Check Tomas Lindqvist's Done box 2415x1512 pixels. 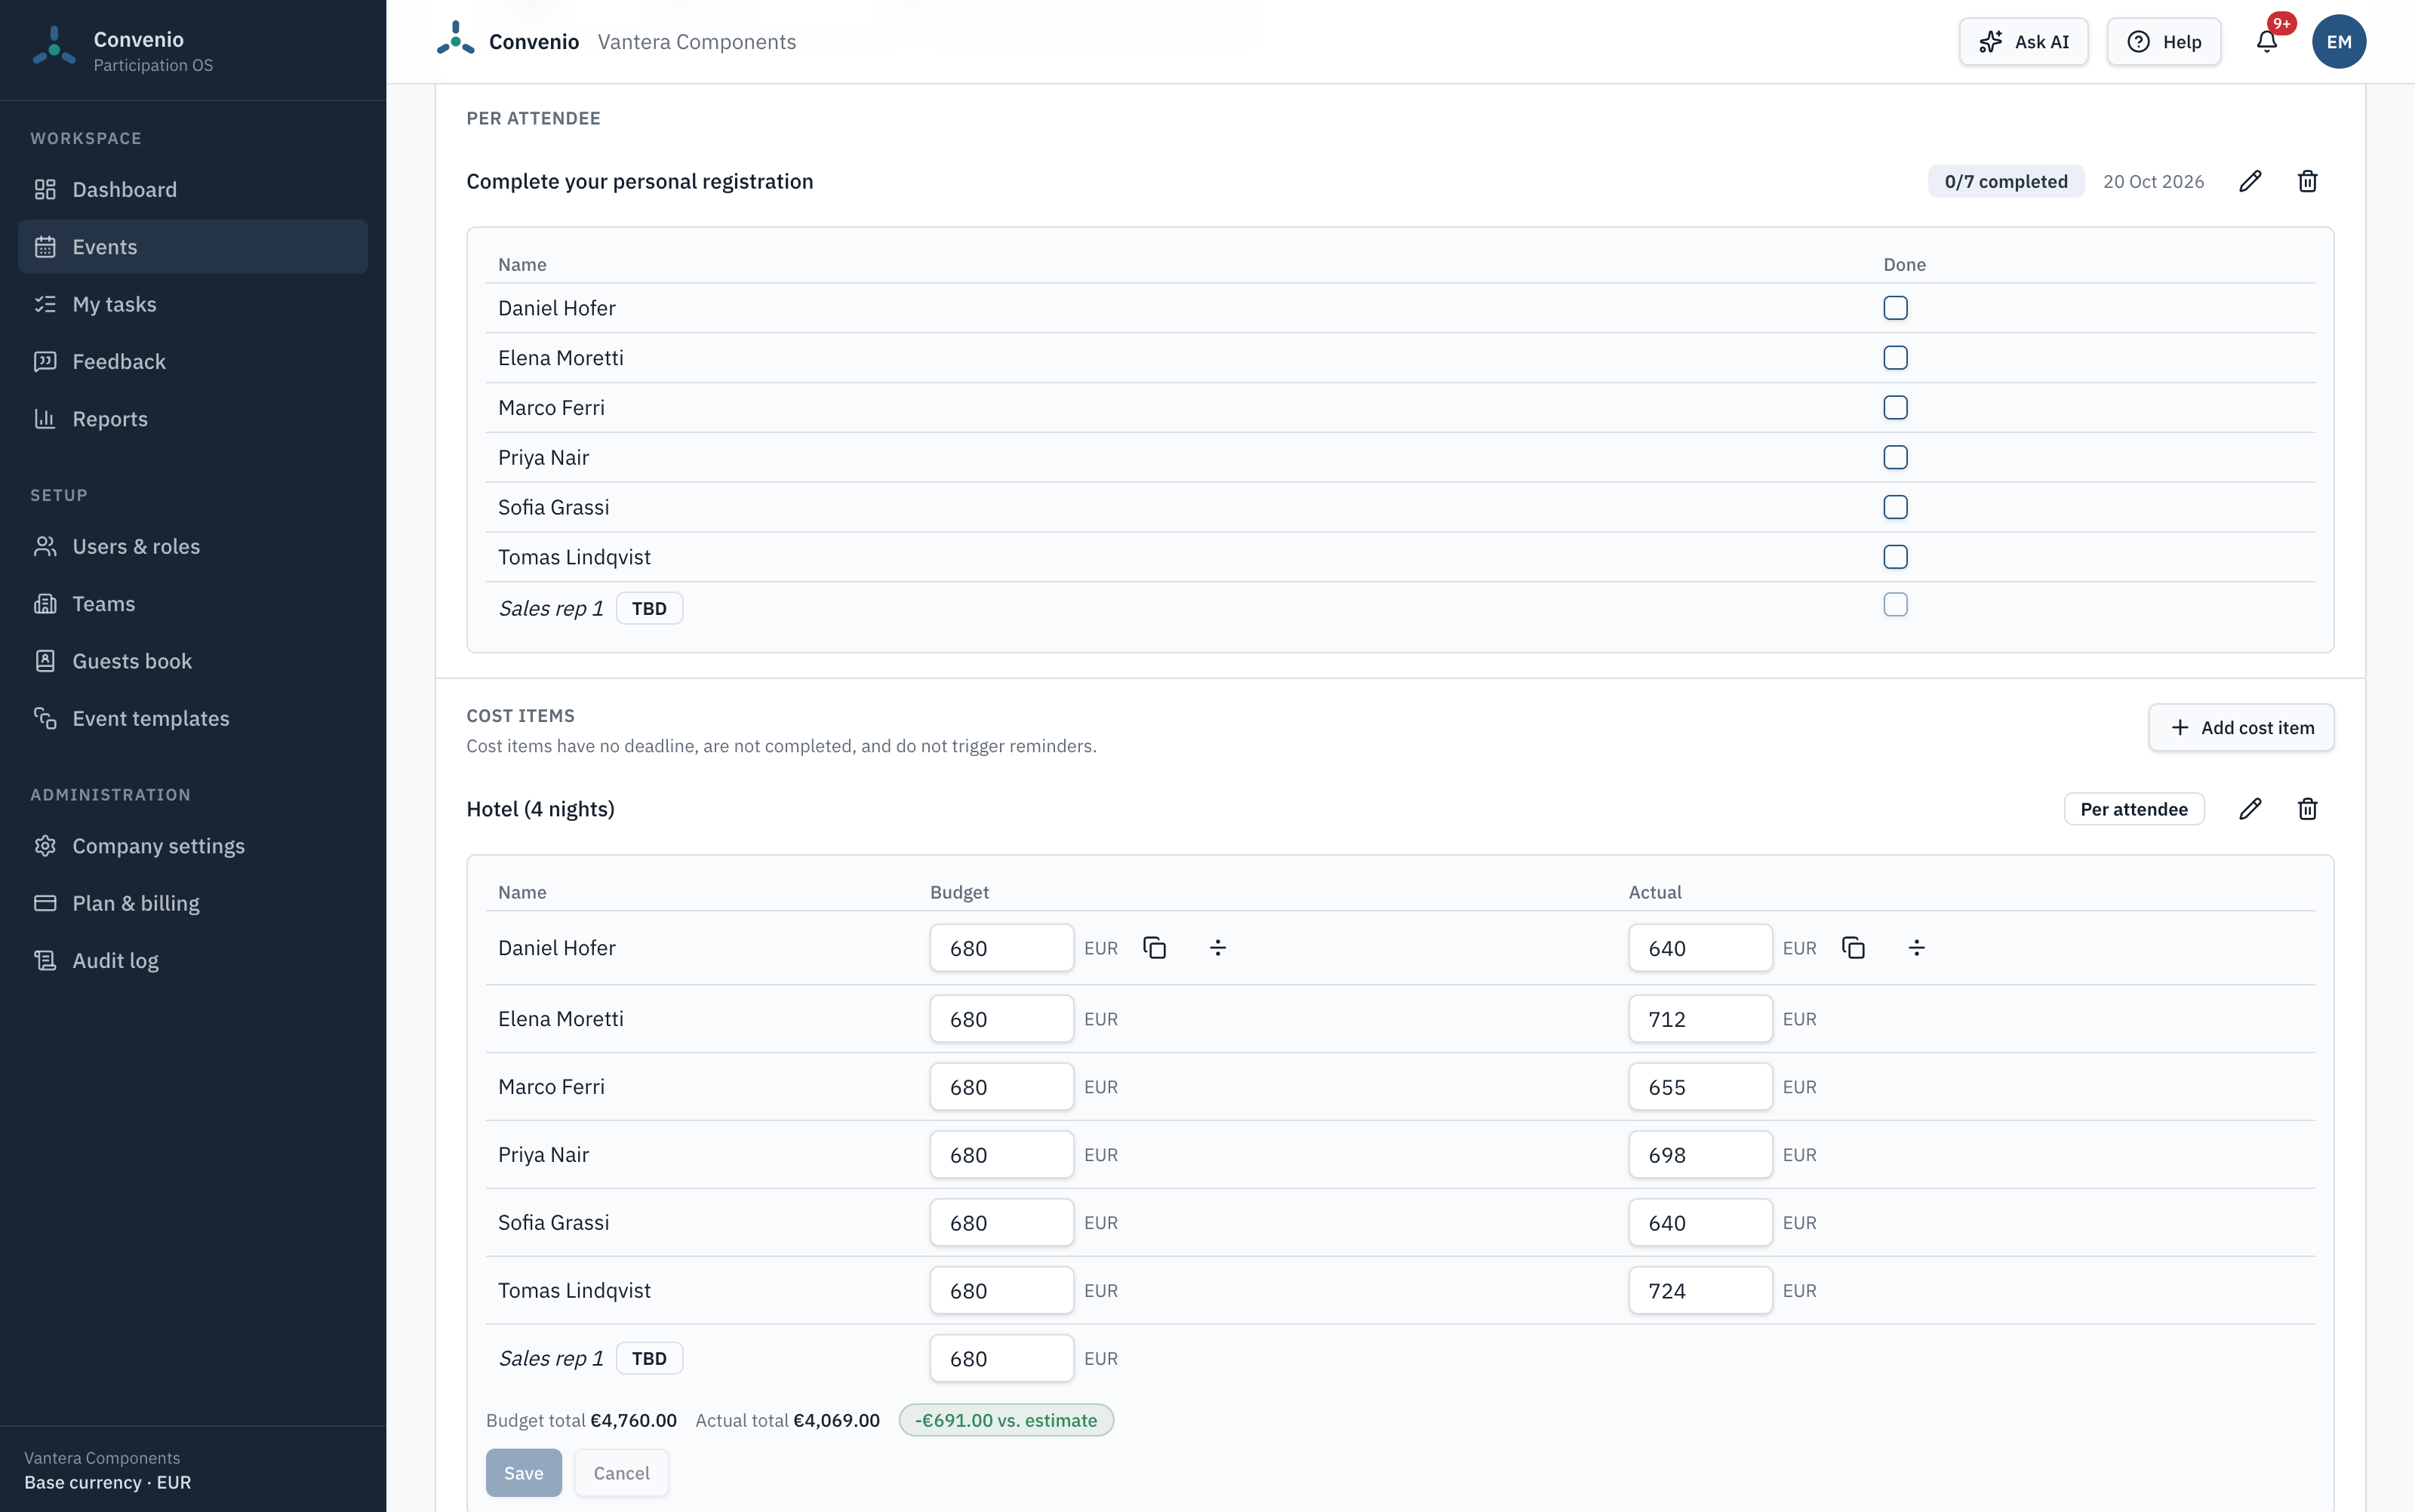(x=1895, y=557)
